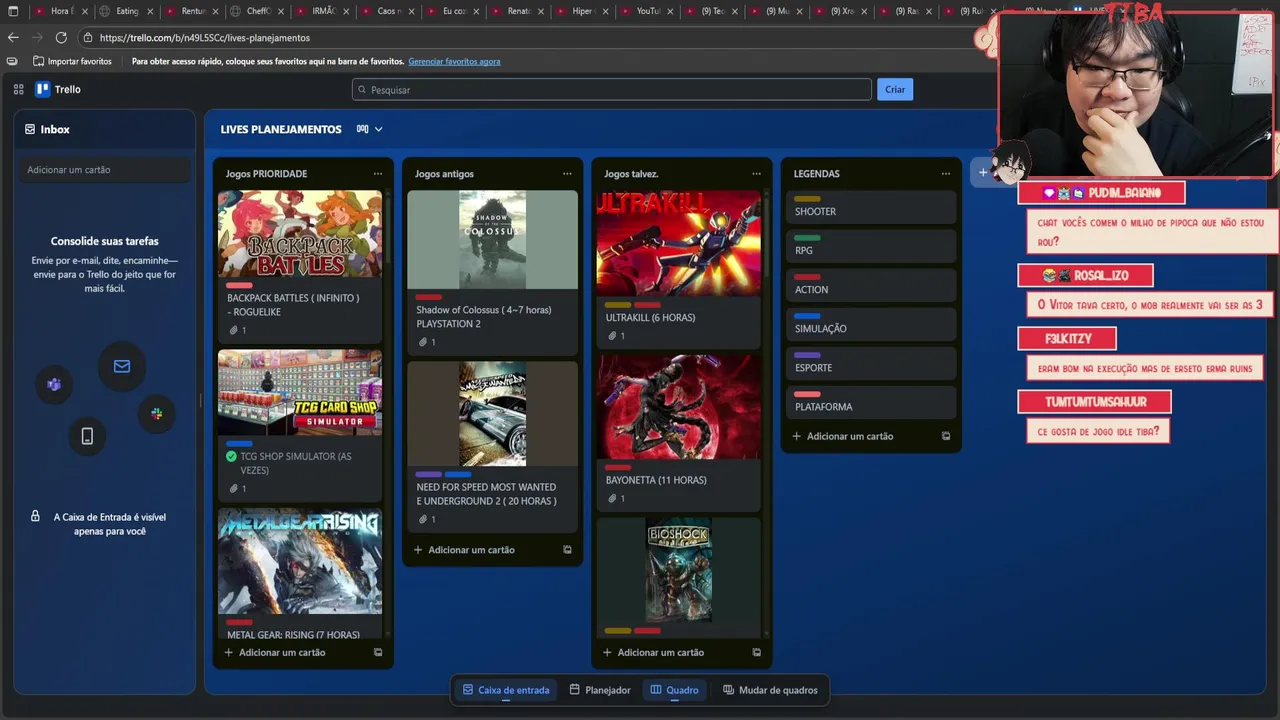The height and width of the screenshot is (720, 1280).
Task: Switch to the Chefão browser tab
Action: (257, 11)
